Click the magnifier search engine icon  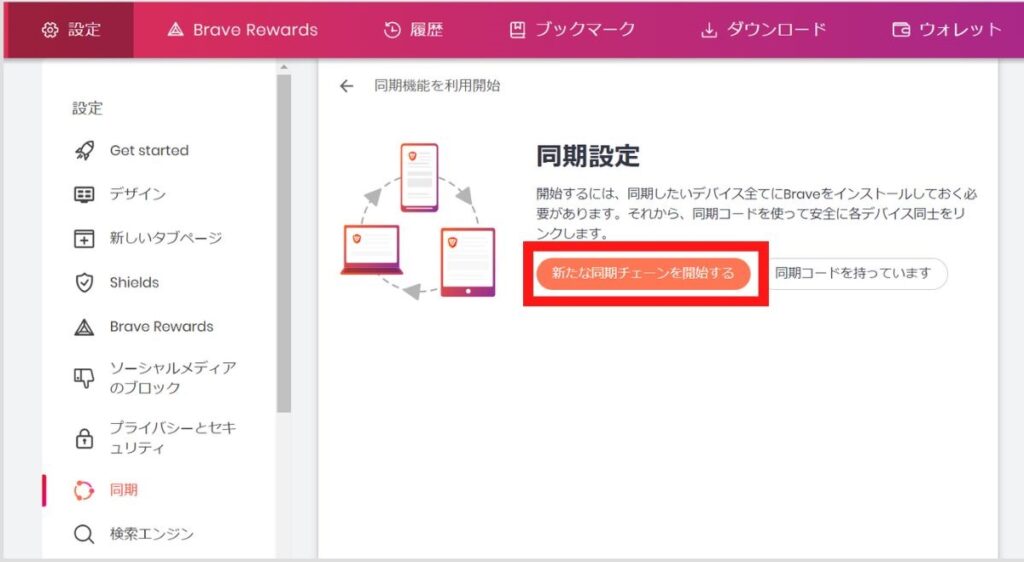coord(84,534)
